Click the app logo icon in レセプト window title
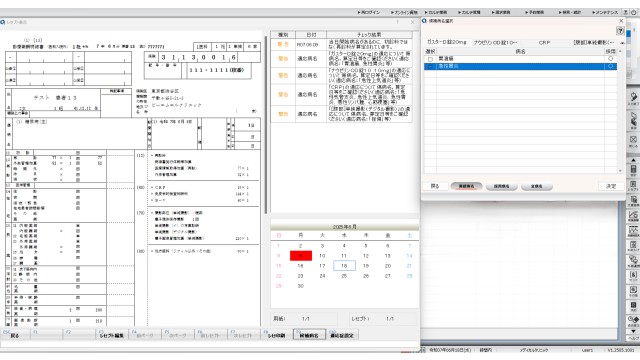640x360 pixels. pos(3,22)
